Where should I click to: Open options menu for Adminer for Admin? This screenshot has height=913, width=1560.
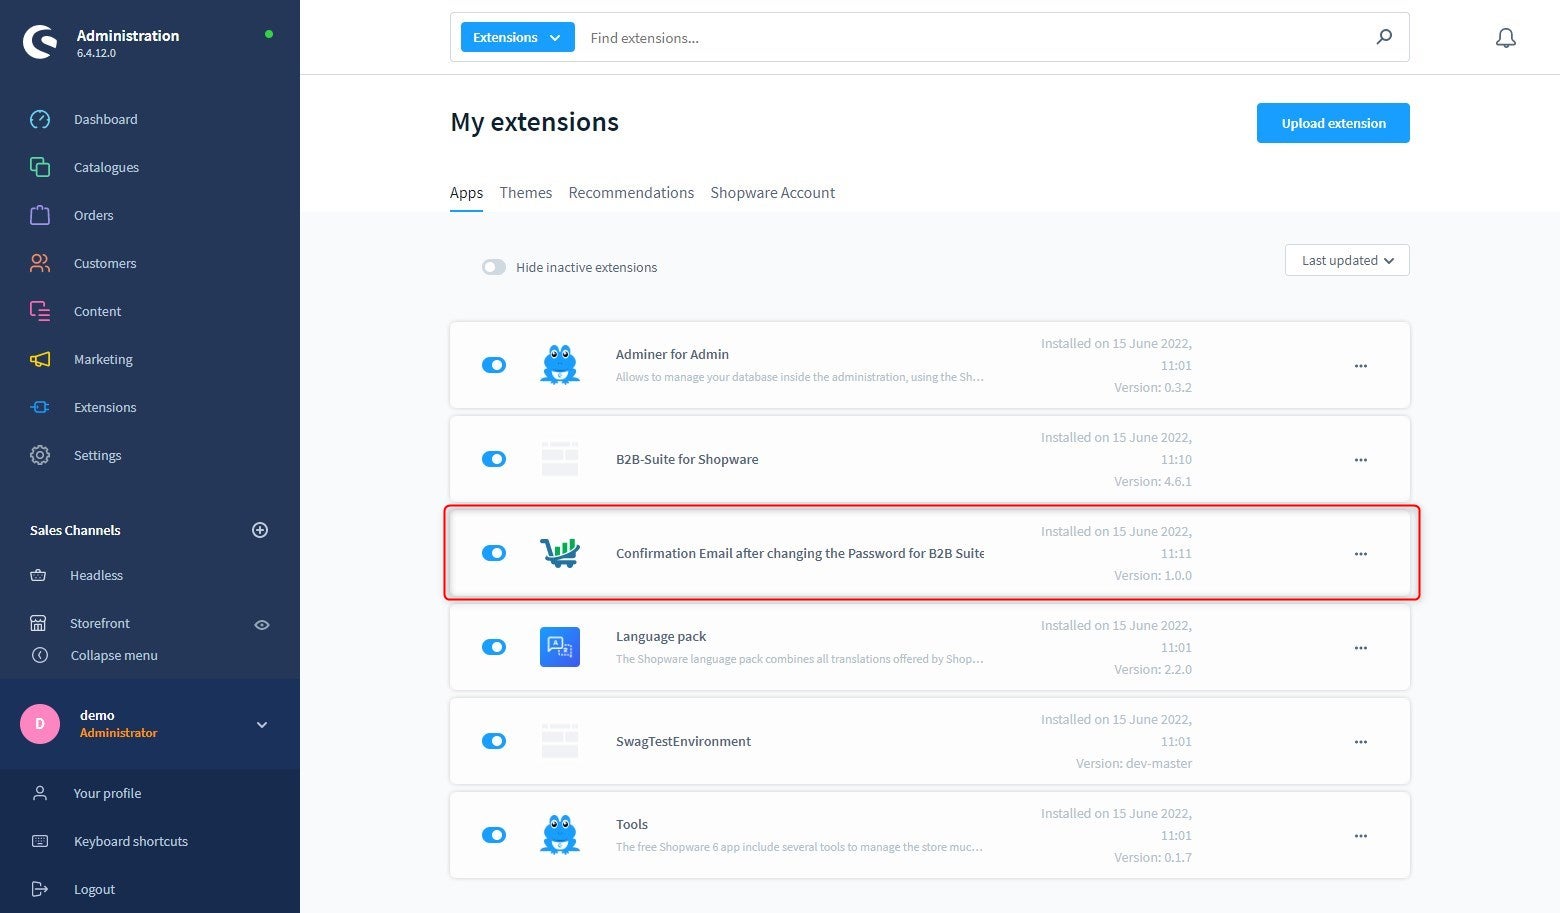[x=1360, y=366]
